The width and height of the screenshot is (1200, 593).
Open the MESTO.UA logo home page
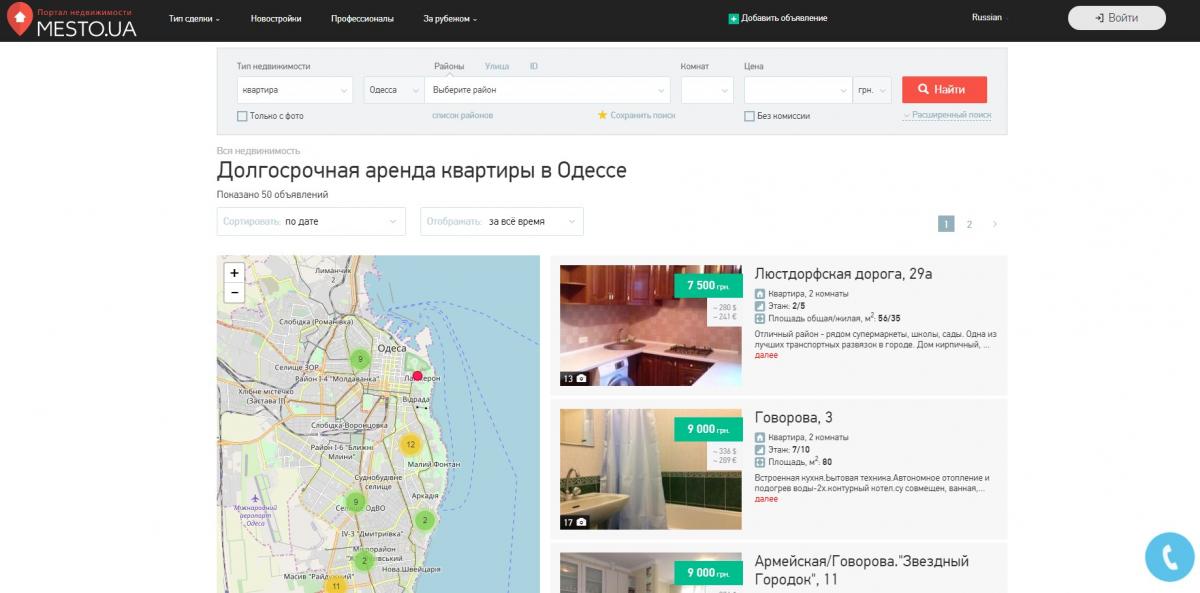point(71,20)
